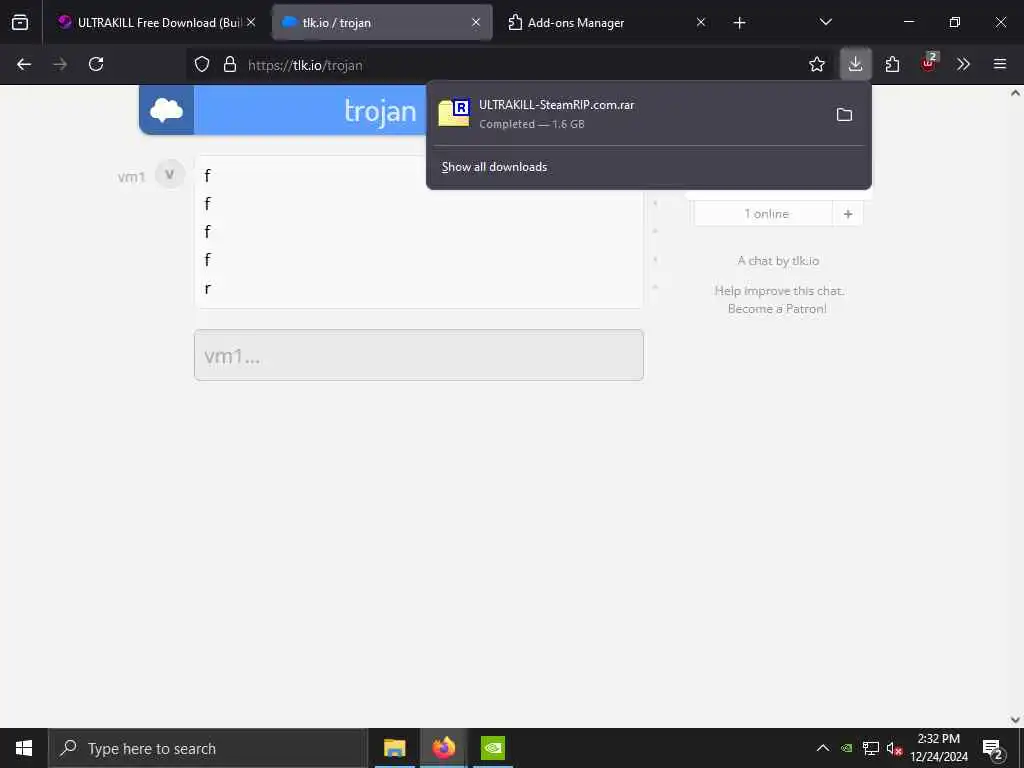Open network status tray icon
1024x768 pixels.
point(871,748)
